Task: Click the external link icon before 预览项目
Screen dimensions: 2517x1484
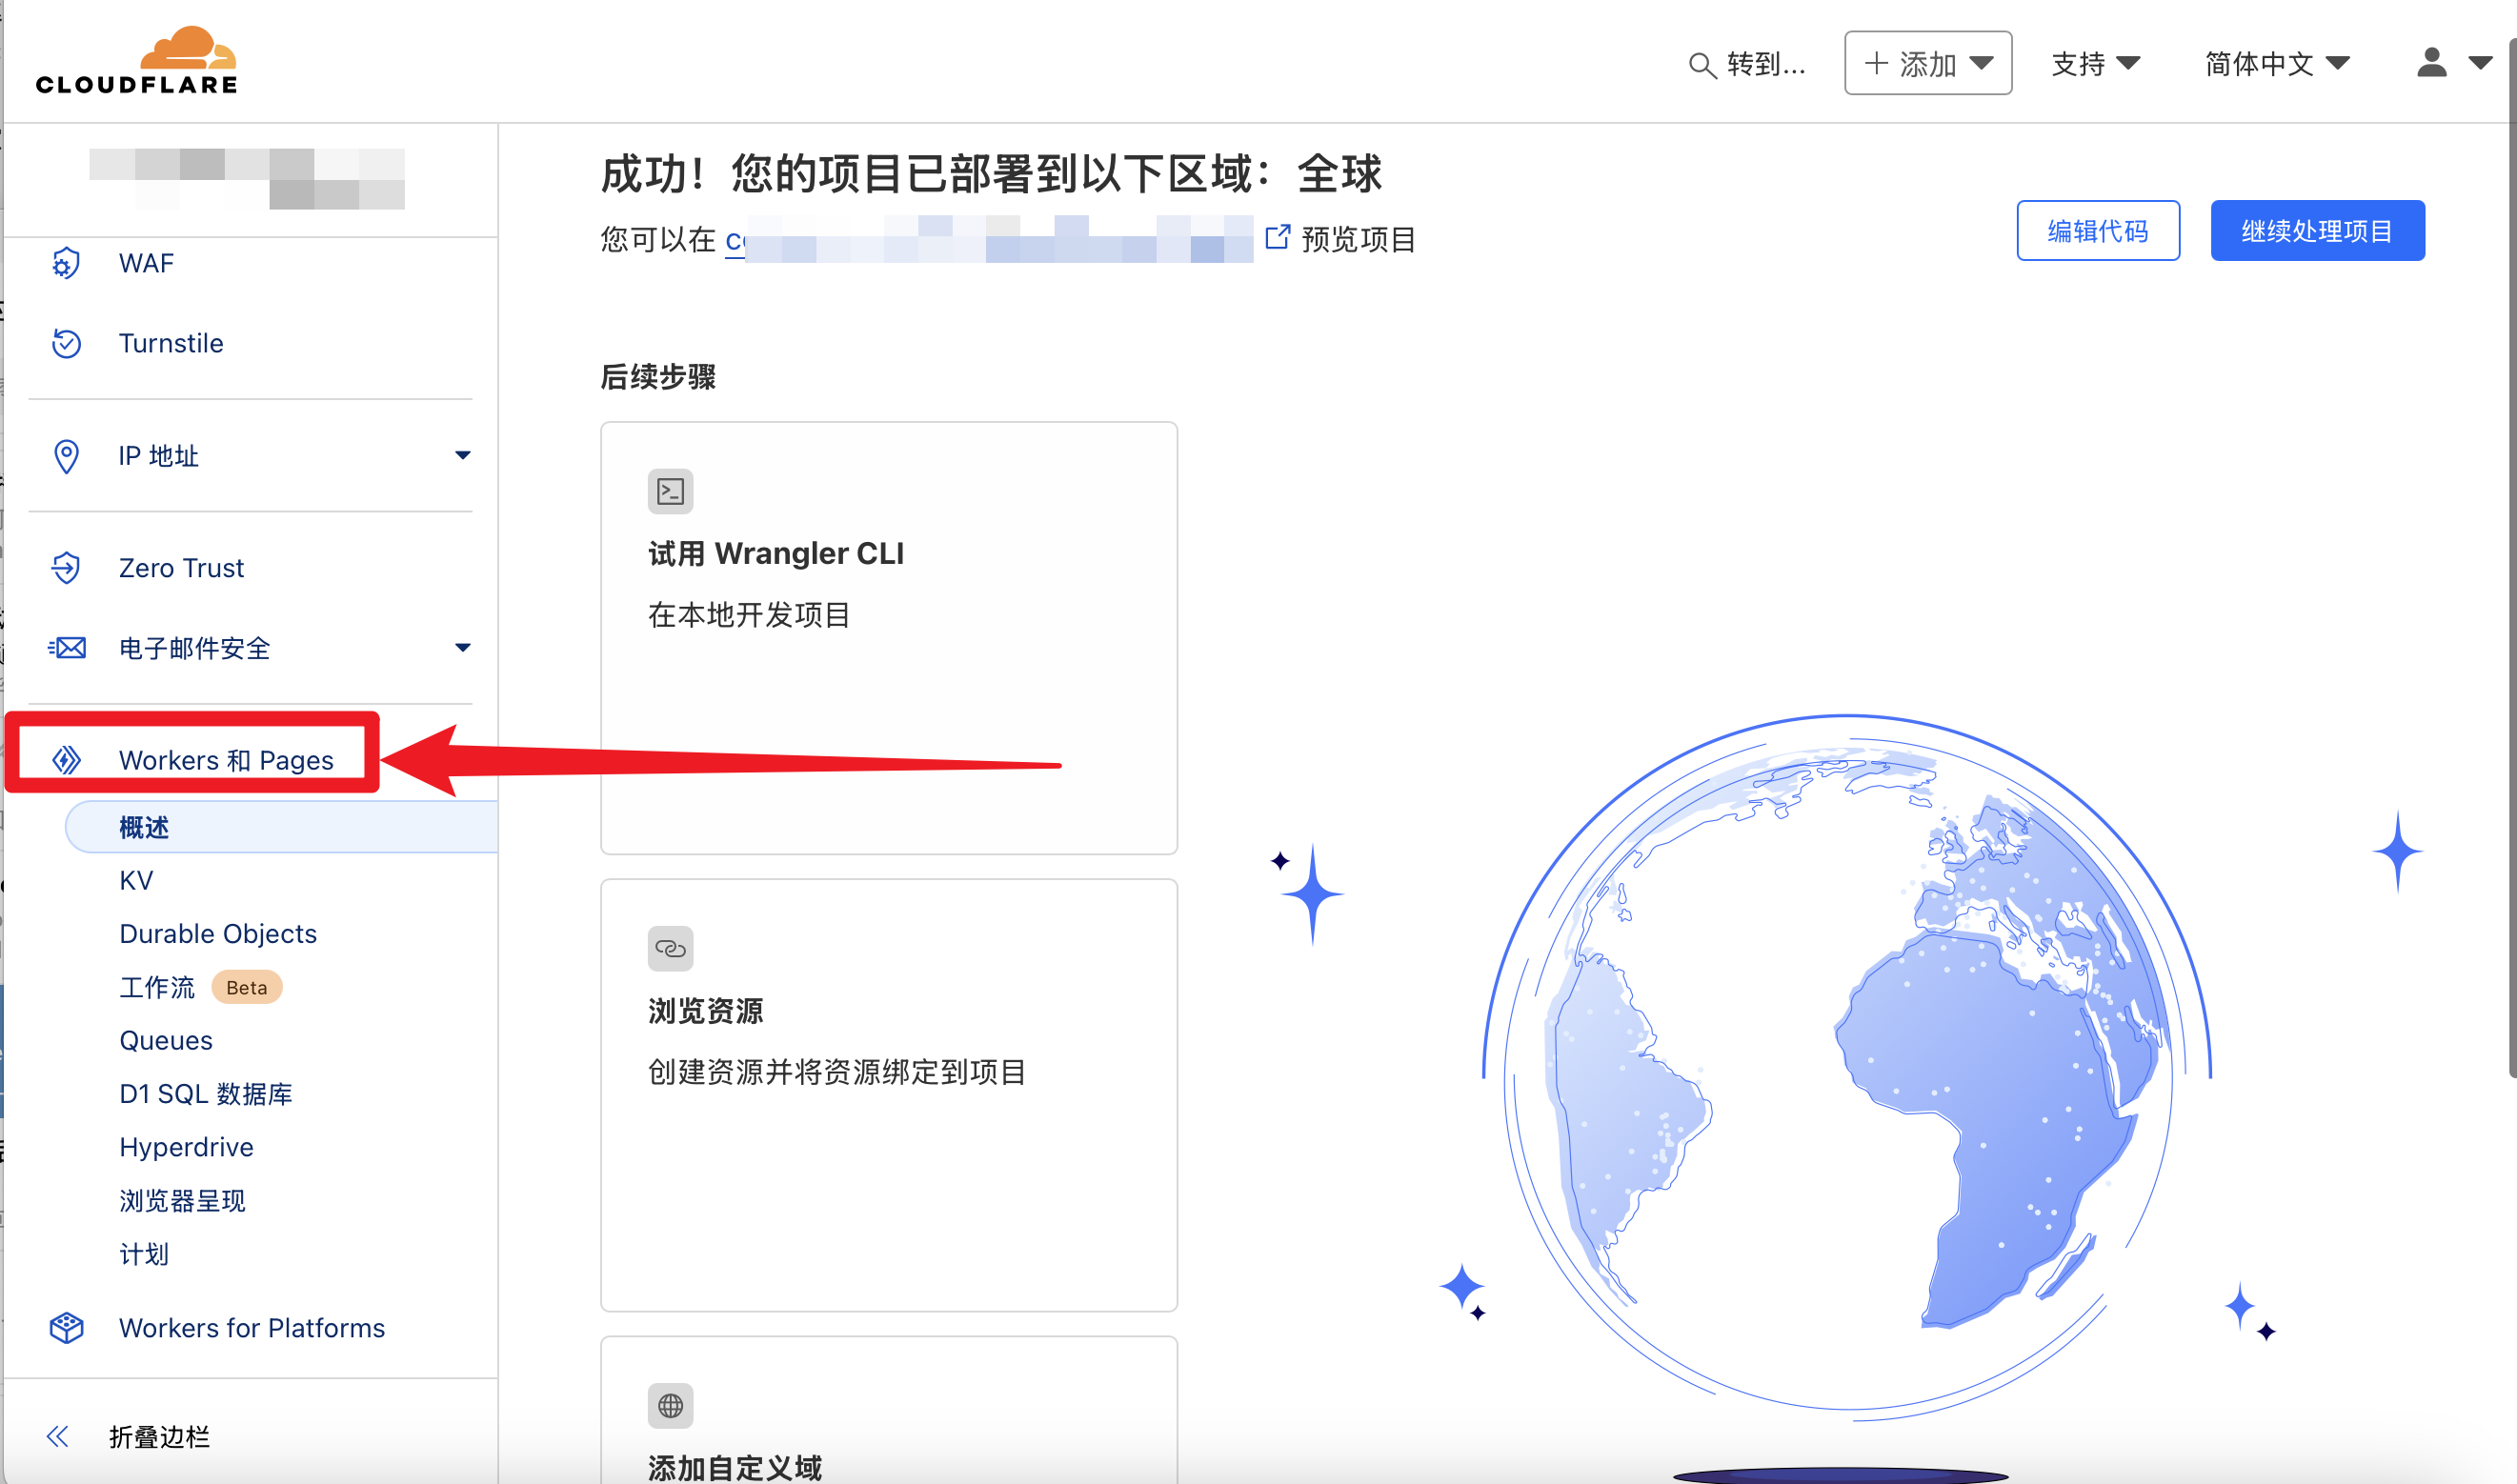Action: pyautogui.click(x=1277, y=237)
